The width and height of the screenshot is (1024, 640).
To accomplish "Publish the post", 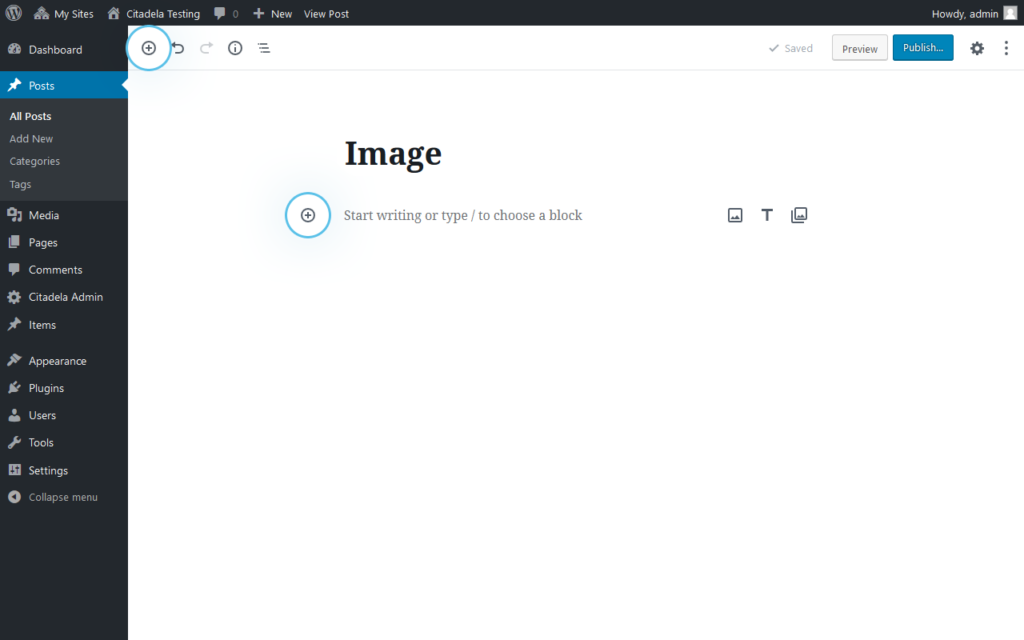I will click(922, 47).
